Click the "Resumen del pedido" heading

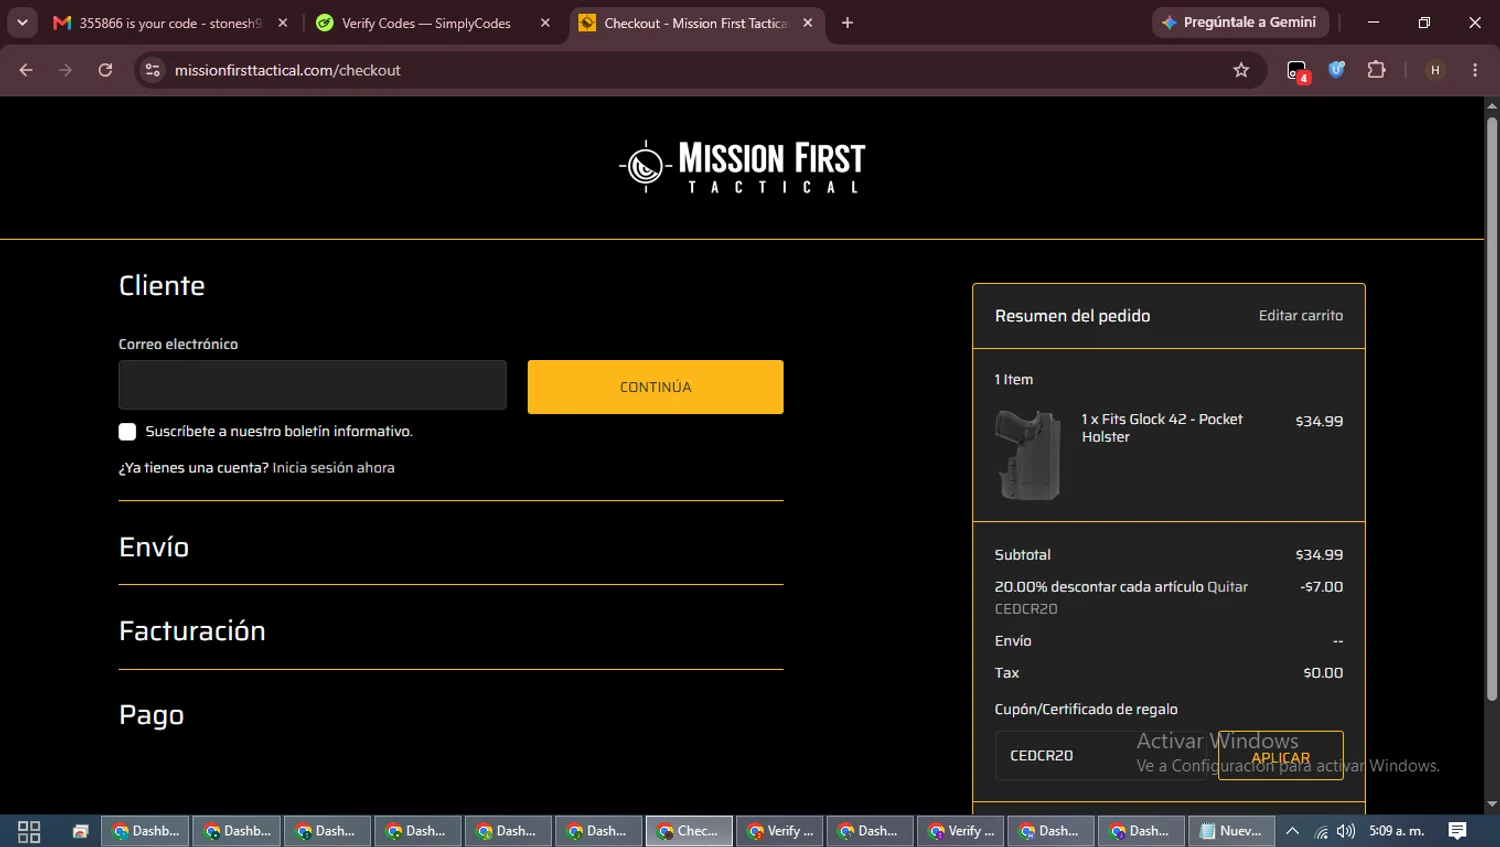1072,316
